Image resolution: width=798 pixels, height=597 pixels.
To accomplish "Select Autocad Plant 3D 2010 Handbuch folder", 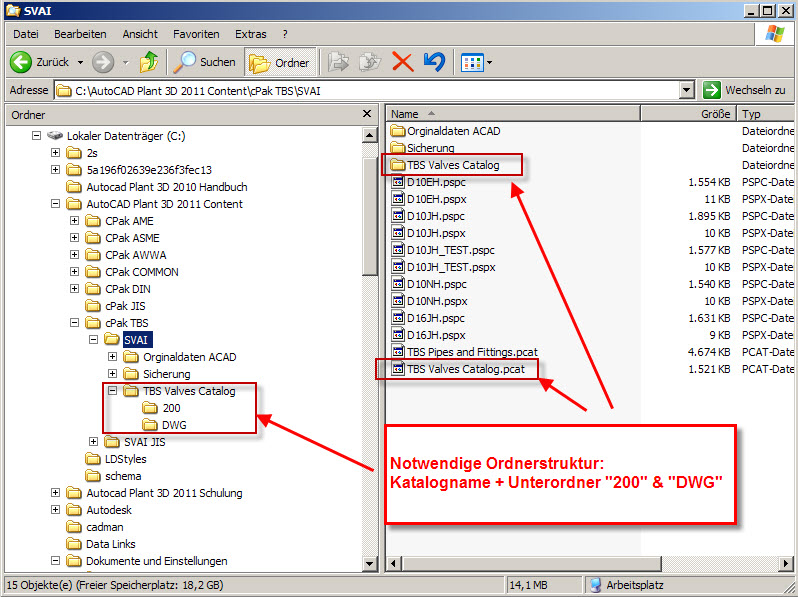I will click(x=157, y=187).
